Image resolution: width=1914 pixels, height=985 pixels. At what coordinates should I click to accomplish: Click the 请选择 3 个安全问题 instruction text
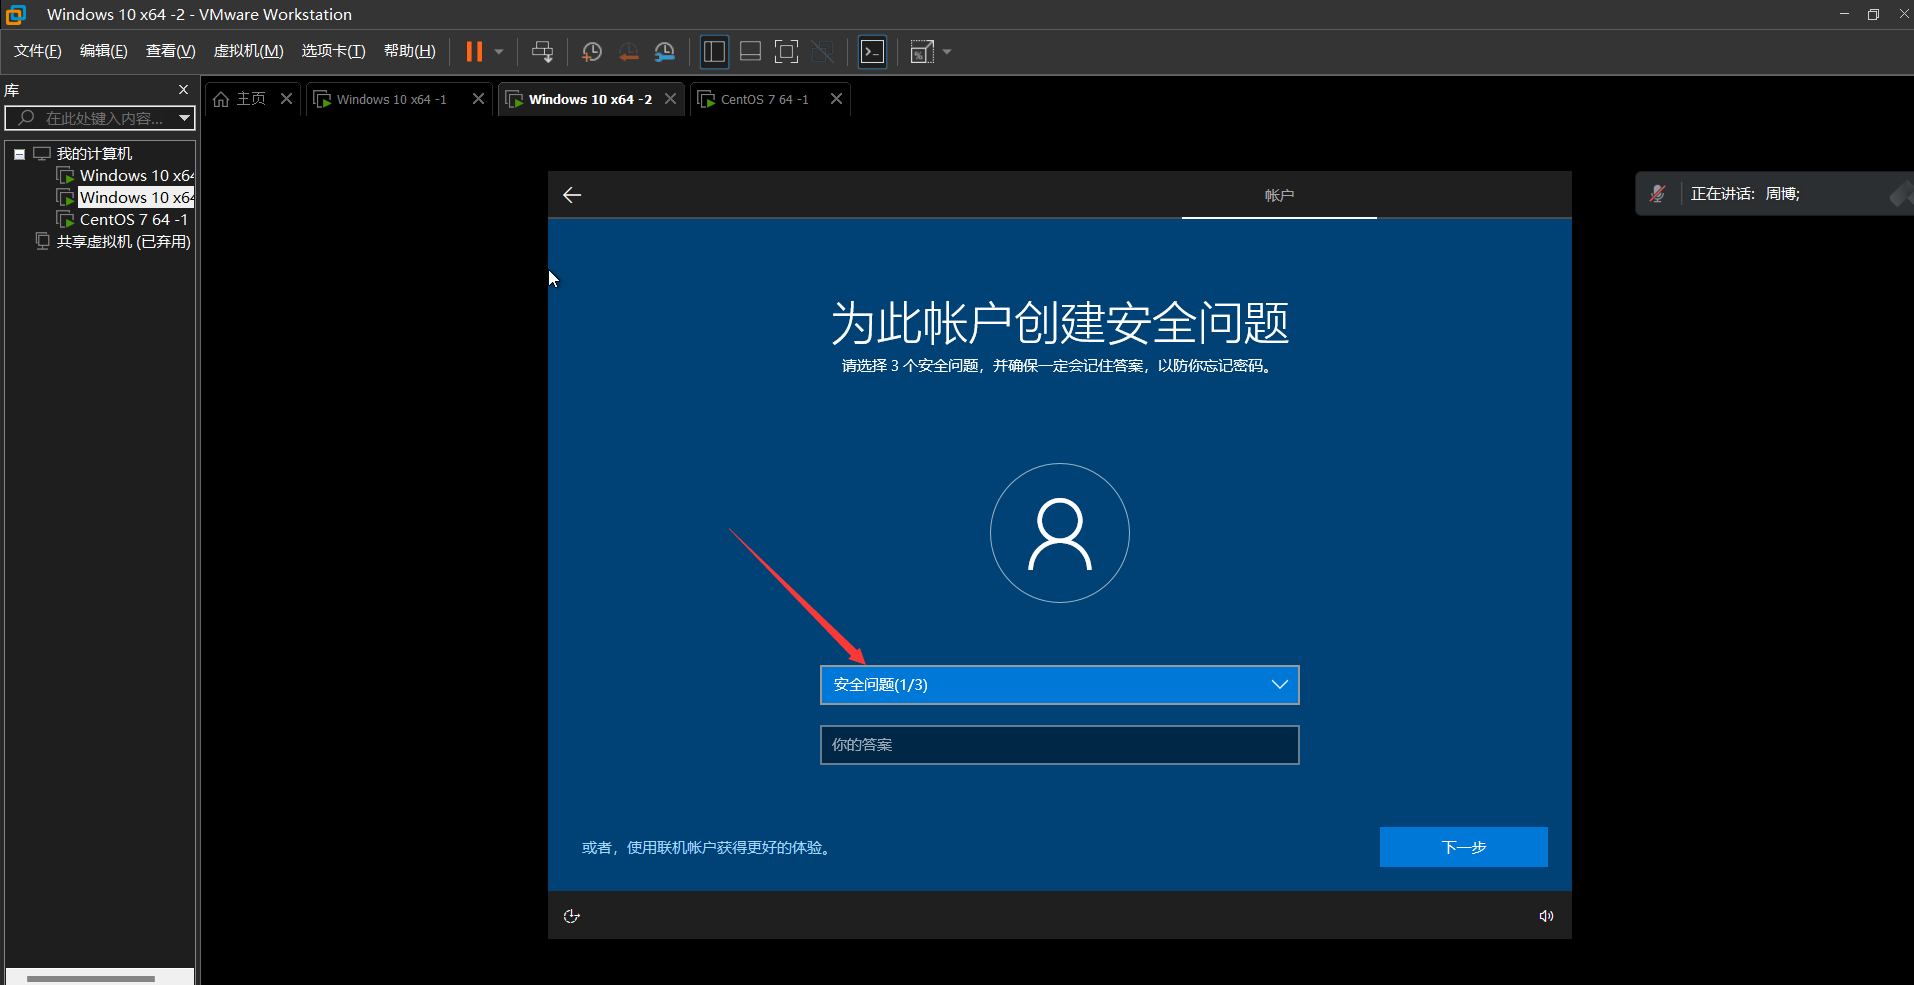[1057, 366]
